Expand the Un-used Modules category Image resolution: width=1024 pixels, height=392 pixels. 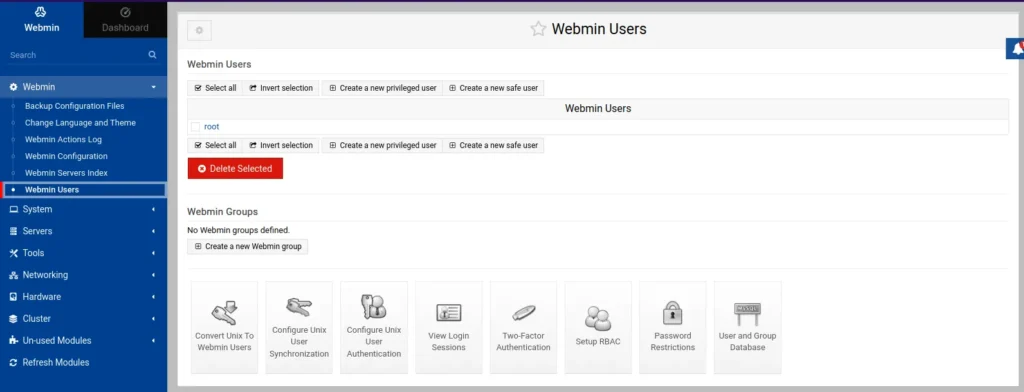coord(84,340)
